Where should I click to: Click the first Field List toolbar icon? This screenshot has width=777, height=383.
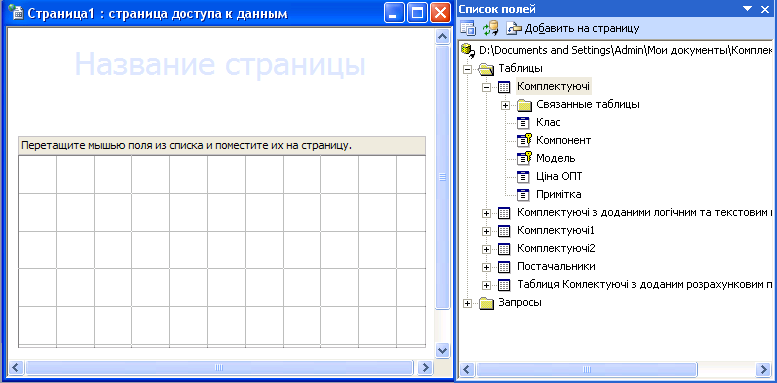(x=468, y=28)
